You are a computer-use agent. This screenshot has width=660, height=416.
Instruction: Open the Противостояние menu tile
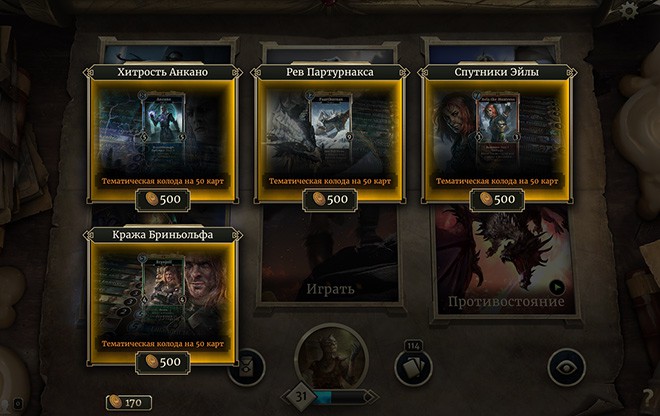[506, 261]
